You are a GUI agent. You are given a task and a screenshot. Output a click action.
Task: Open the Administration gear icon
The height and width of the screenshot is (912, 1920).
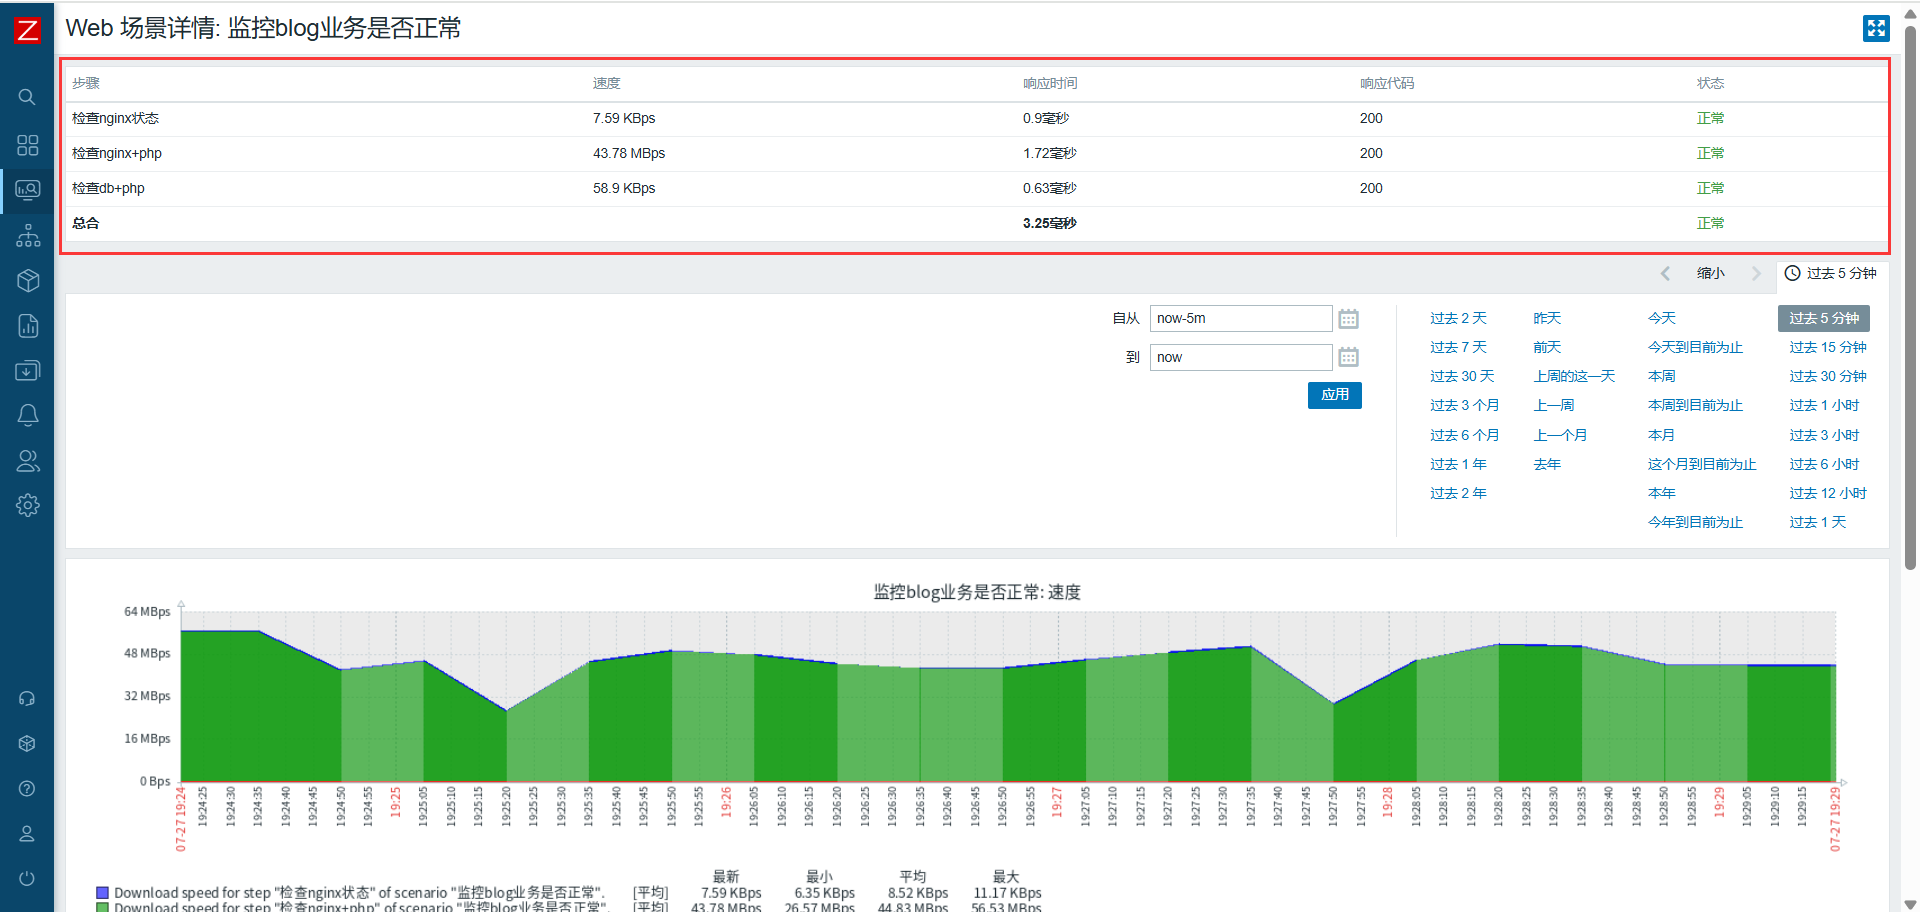(x=27, y=505)
